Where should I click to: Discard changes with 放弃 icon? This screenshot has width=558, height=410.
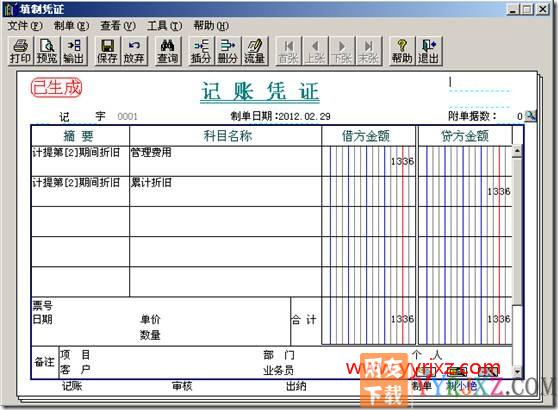coord(134,51)
